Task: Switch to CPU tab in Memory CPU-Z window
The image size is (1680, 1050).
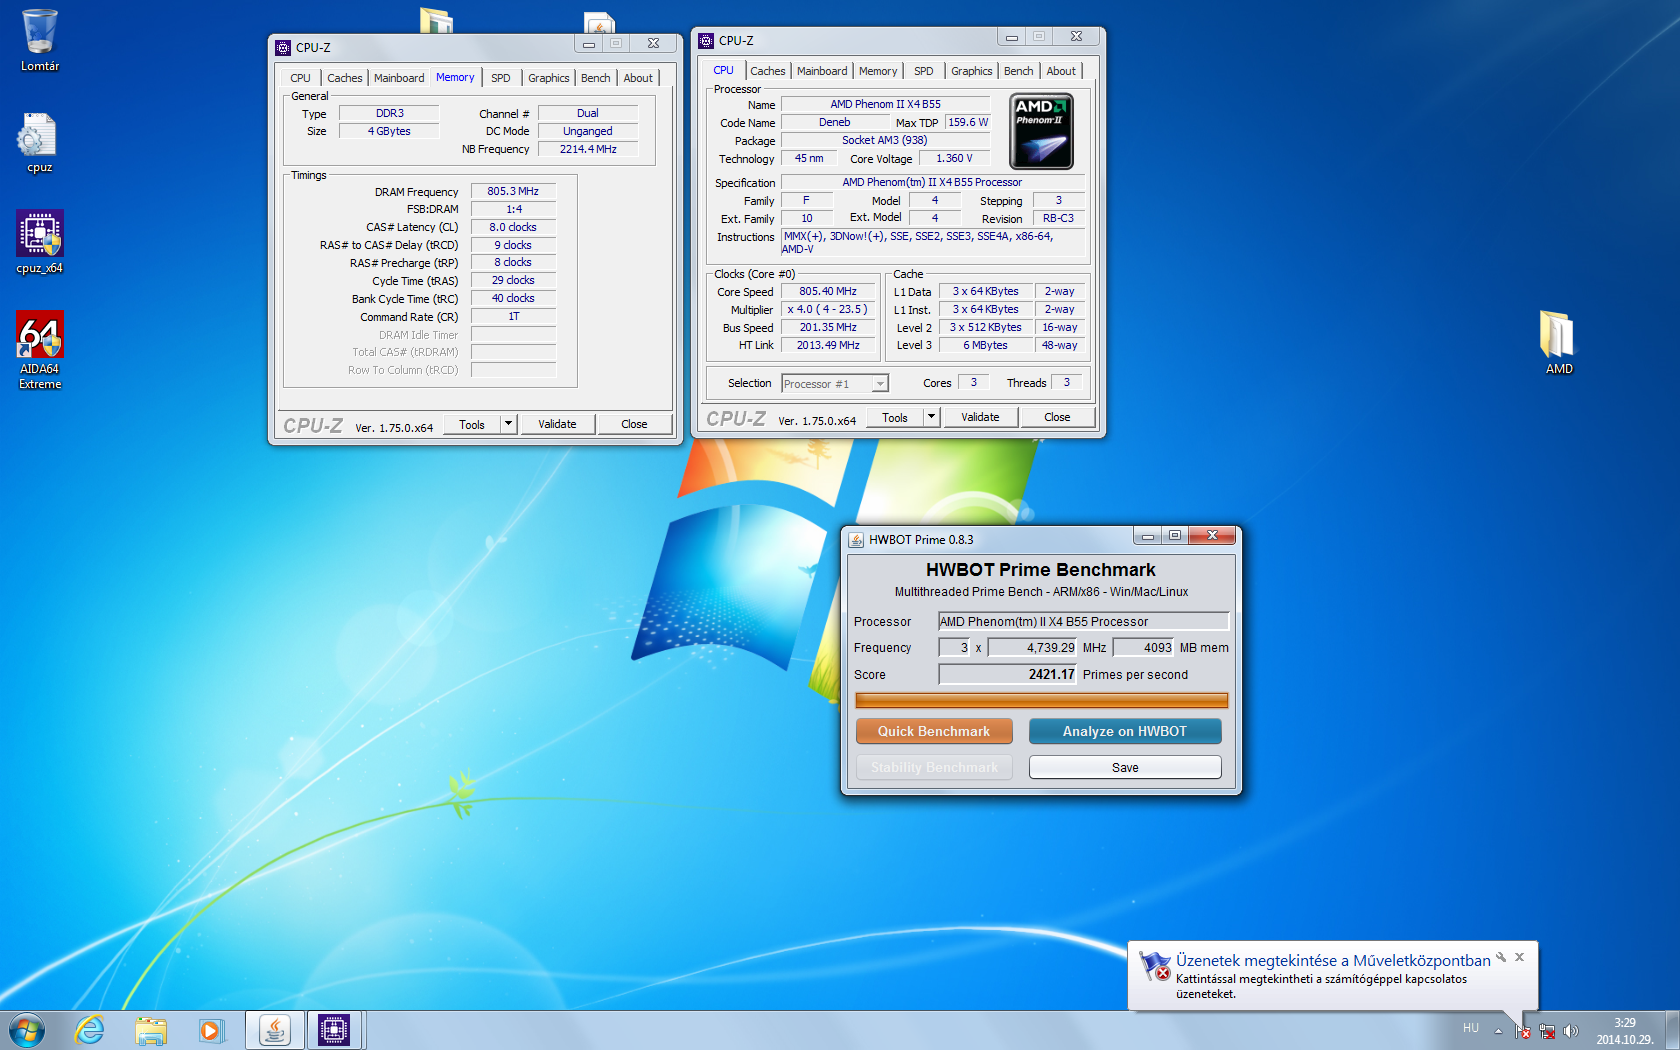Action: (x=300, y=78)
